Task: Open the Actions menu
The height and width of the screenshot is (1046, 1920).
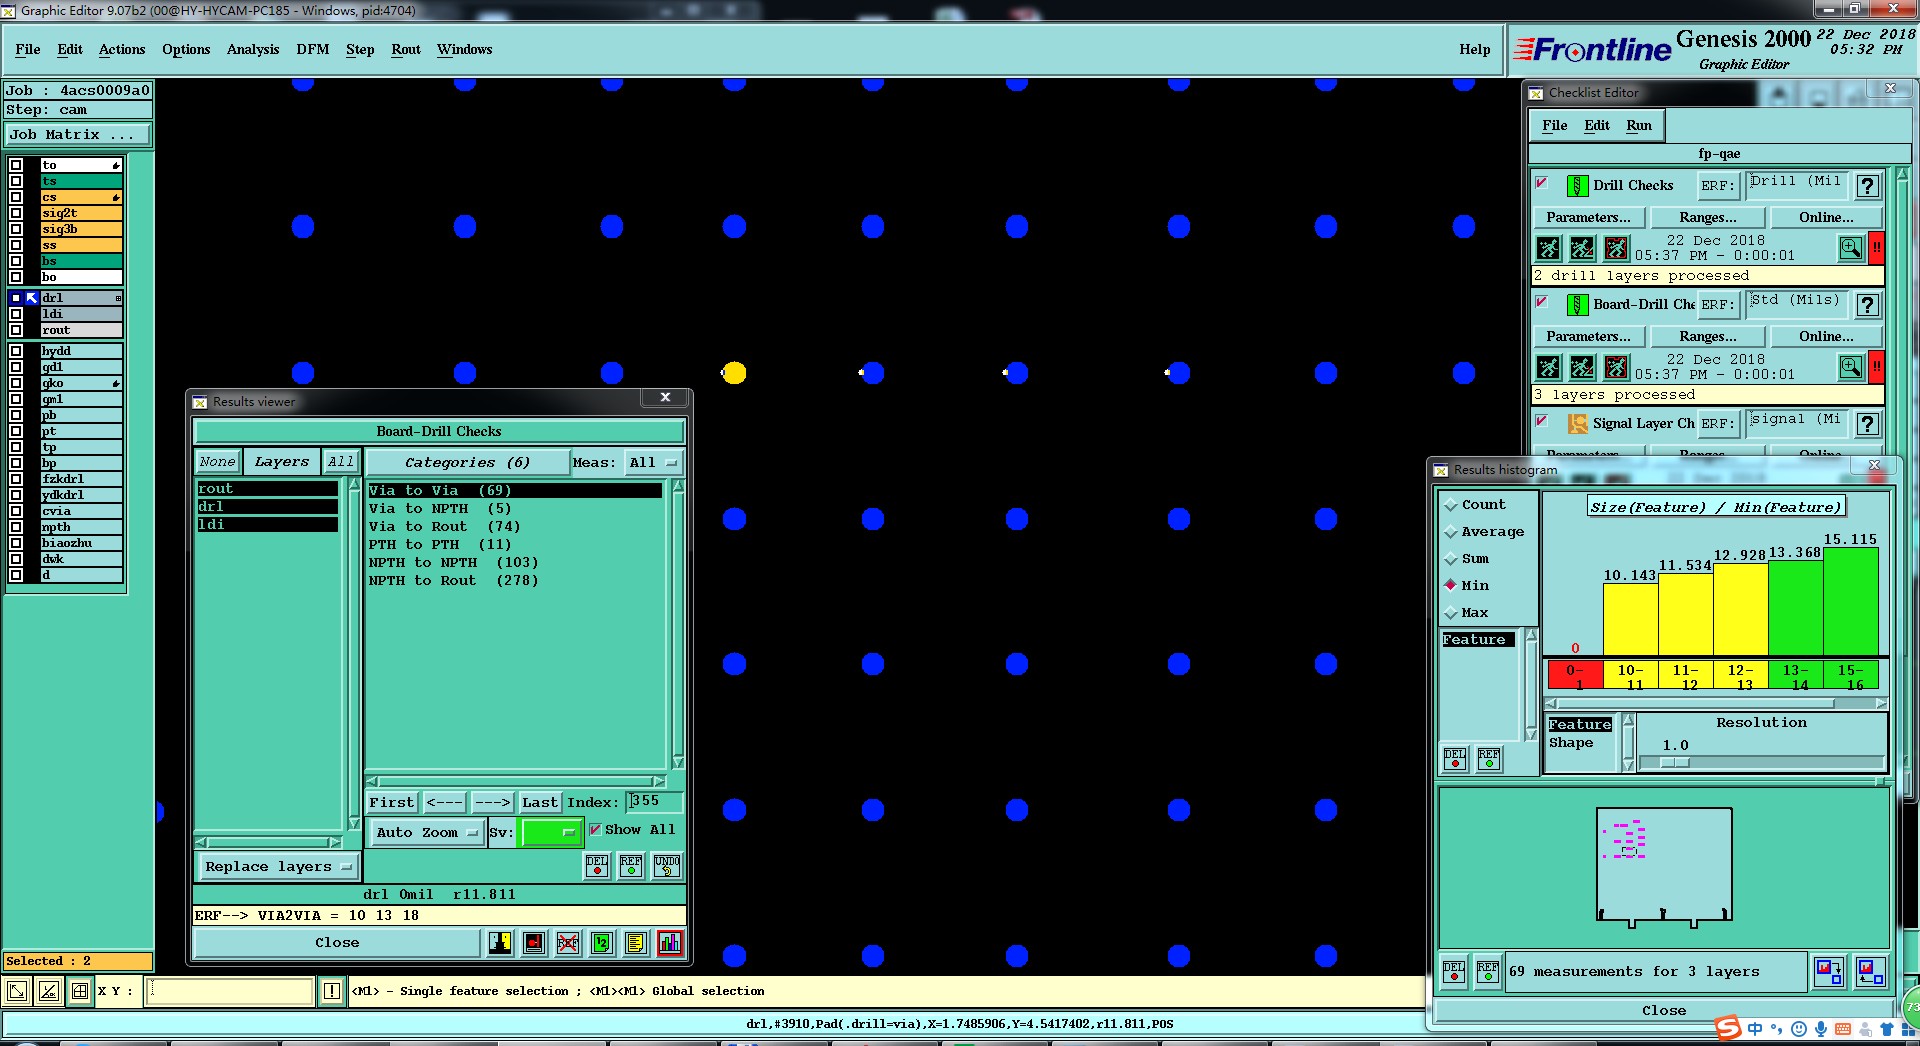Action: (x=122, y=50)
